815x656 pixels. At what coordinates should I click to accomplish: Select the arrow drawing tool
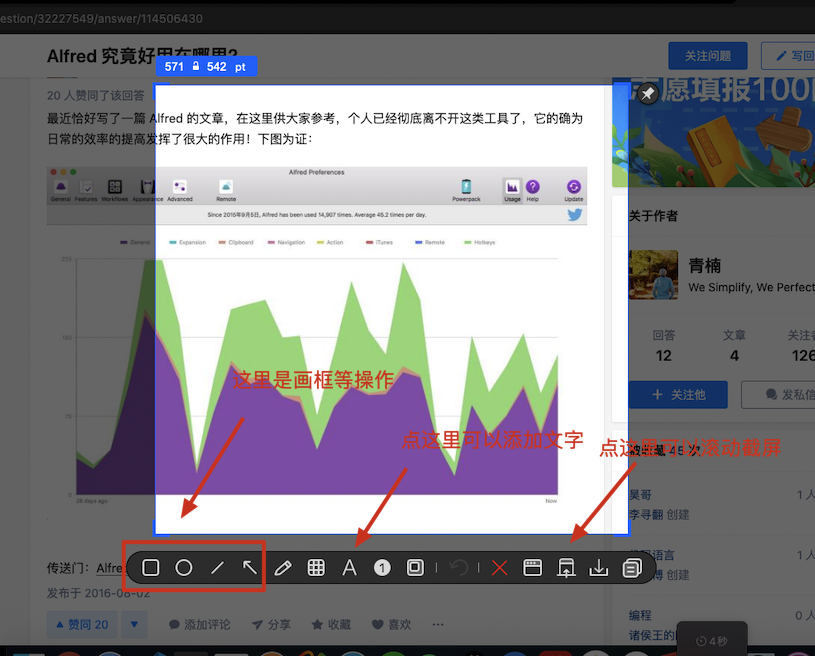click(250, 568)
